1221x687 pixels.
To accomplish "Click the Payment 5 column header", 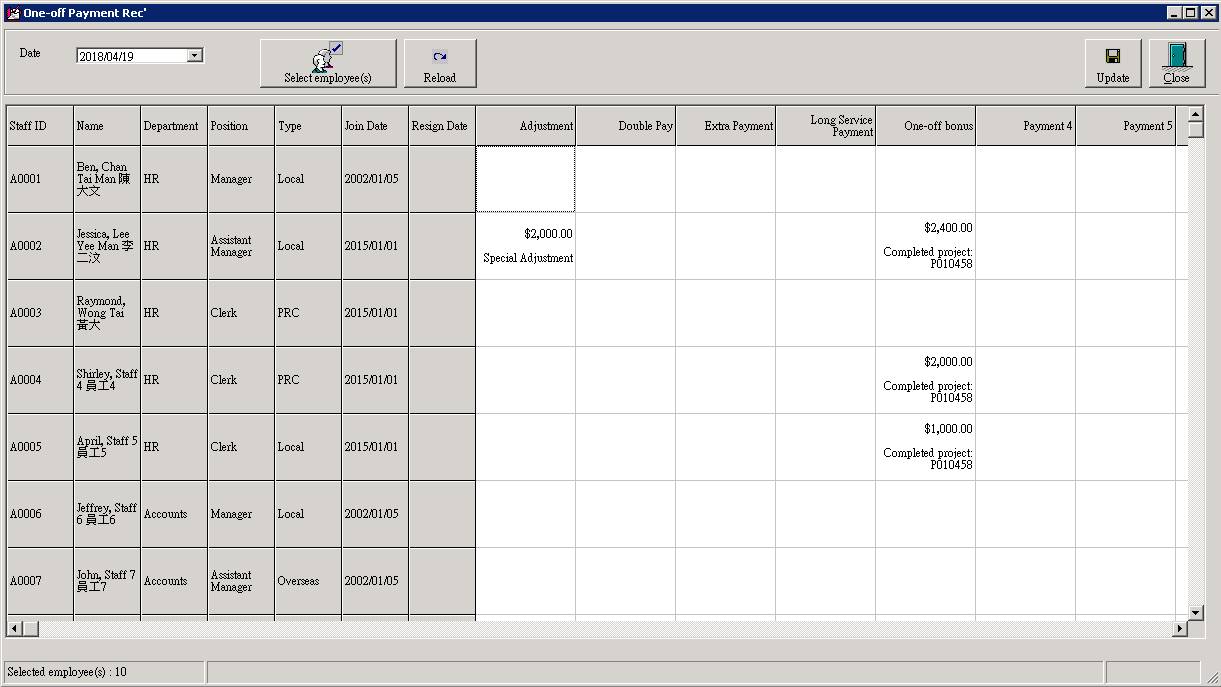I will (x=1126, y=126).
